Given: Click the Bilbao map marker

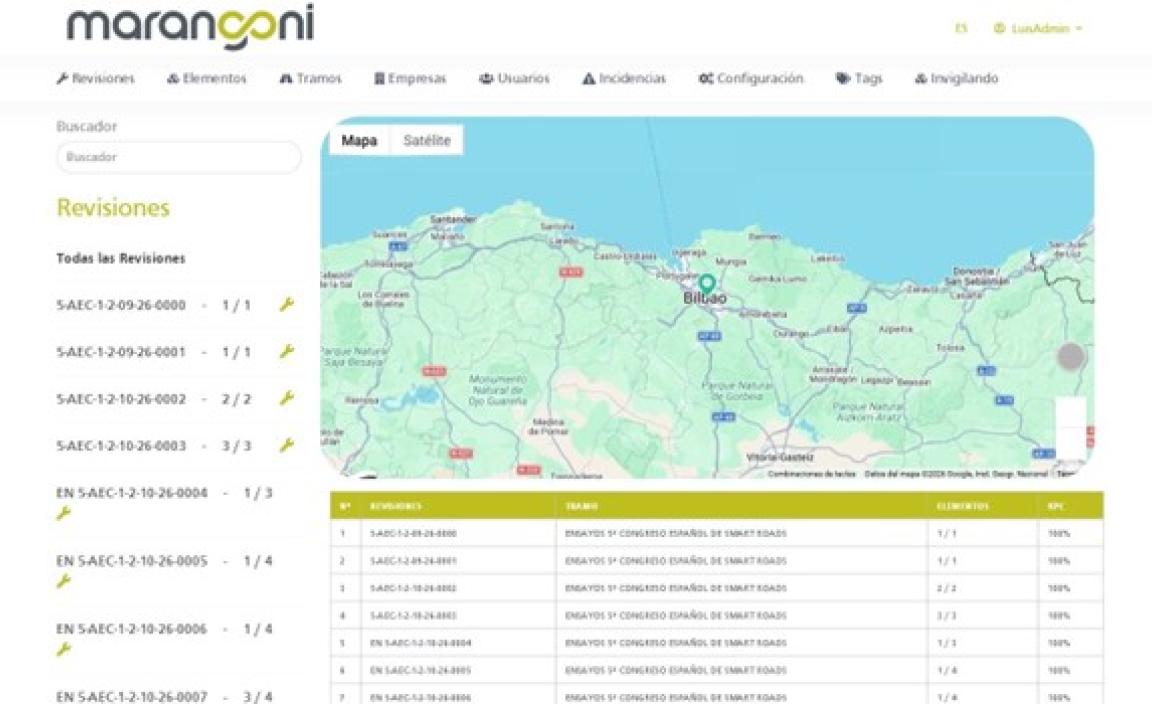Looking at the screenshot, I should click(707, 284).
